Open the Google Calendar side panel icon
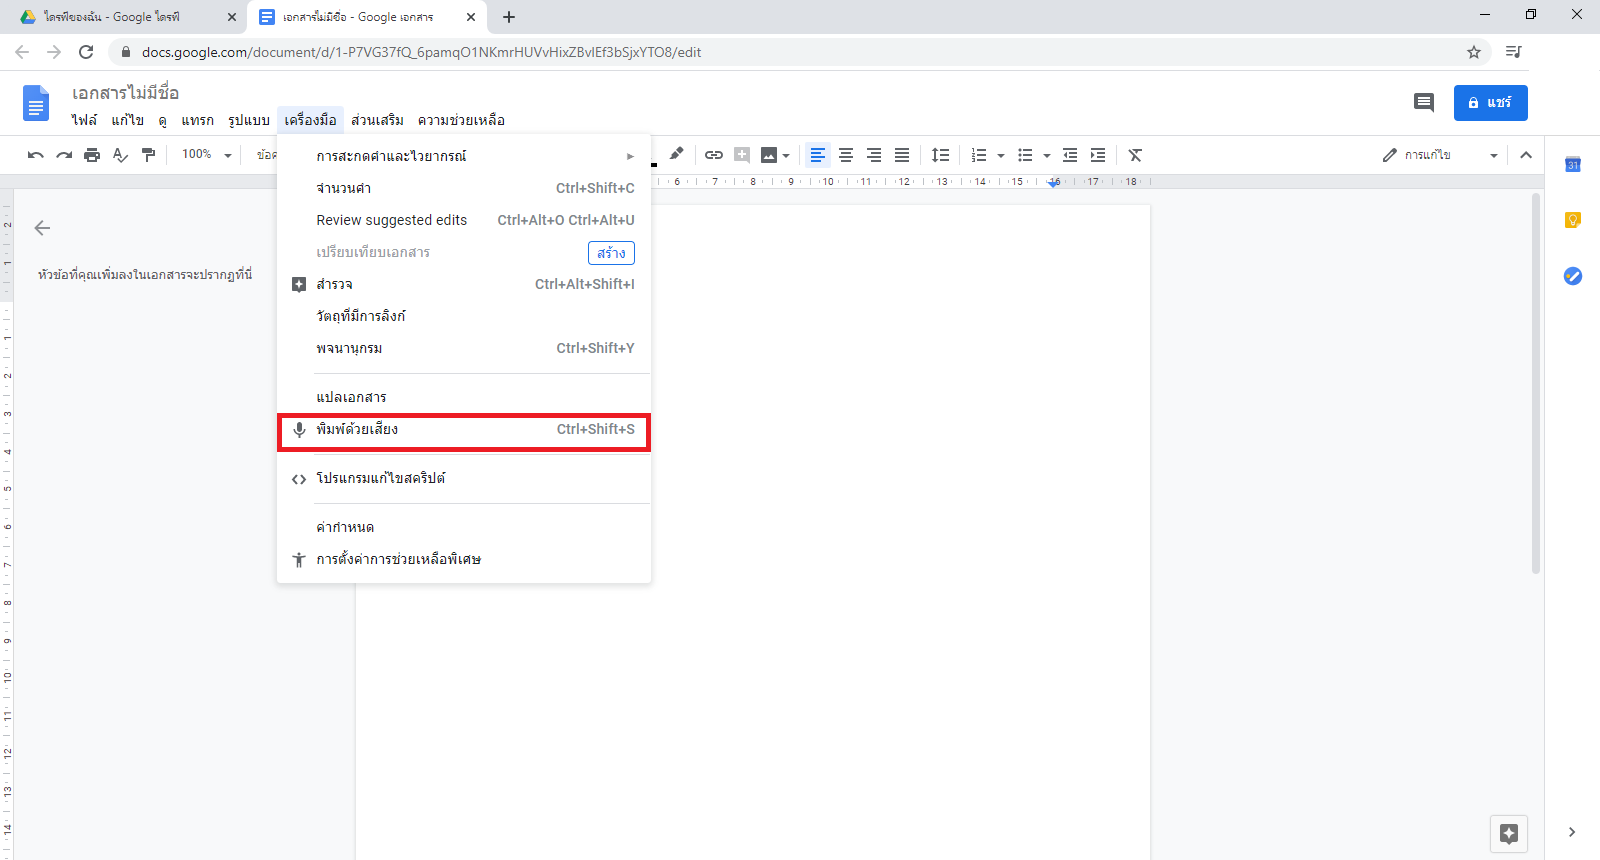Image resolution: width=1600 pixels, height=860 pixels. click(1573, 165)
